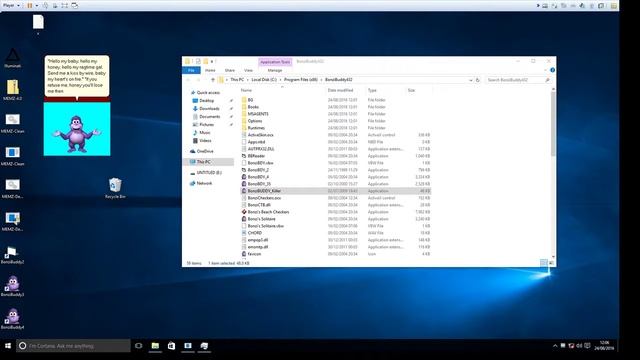Viewport: 640px width, 360px height.
Task: Open Task View on the taskbar
Action: click(139, 346)
